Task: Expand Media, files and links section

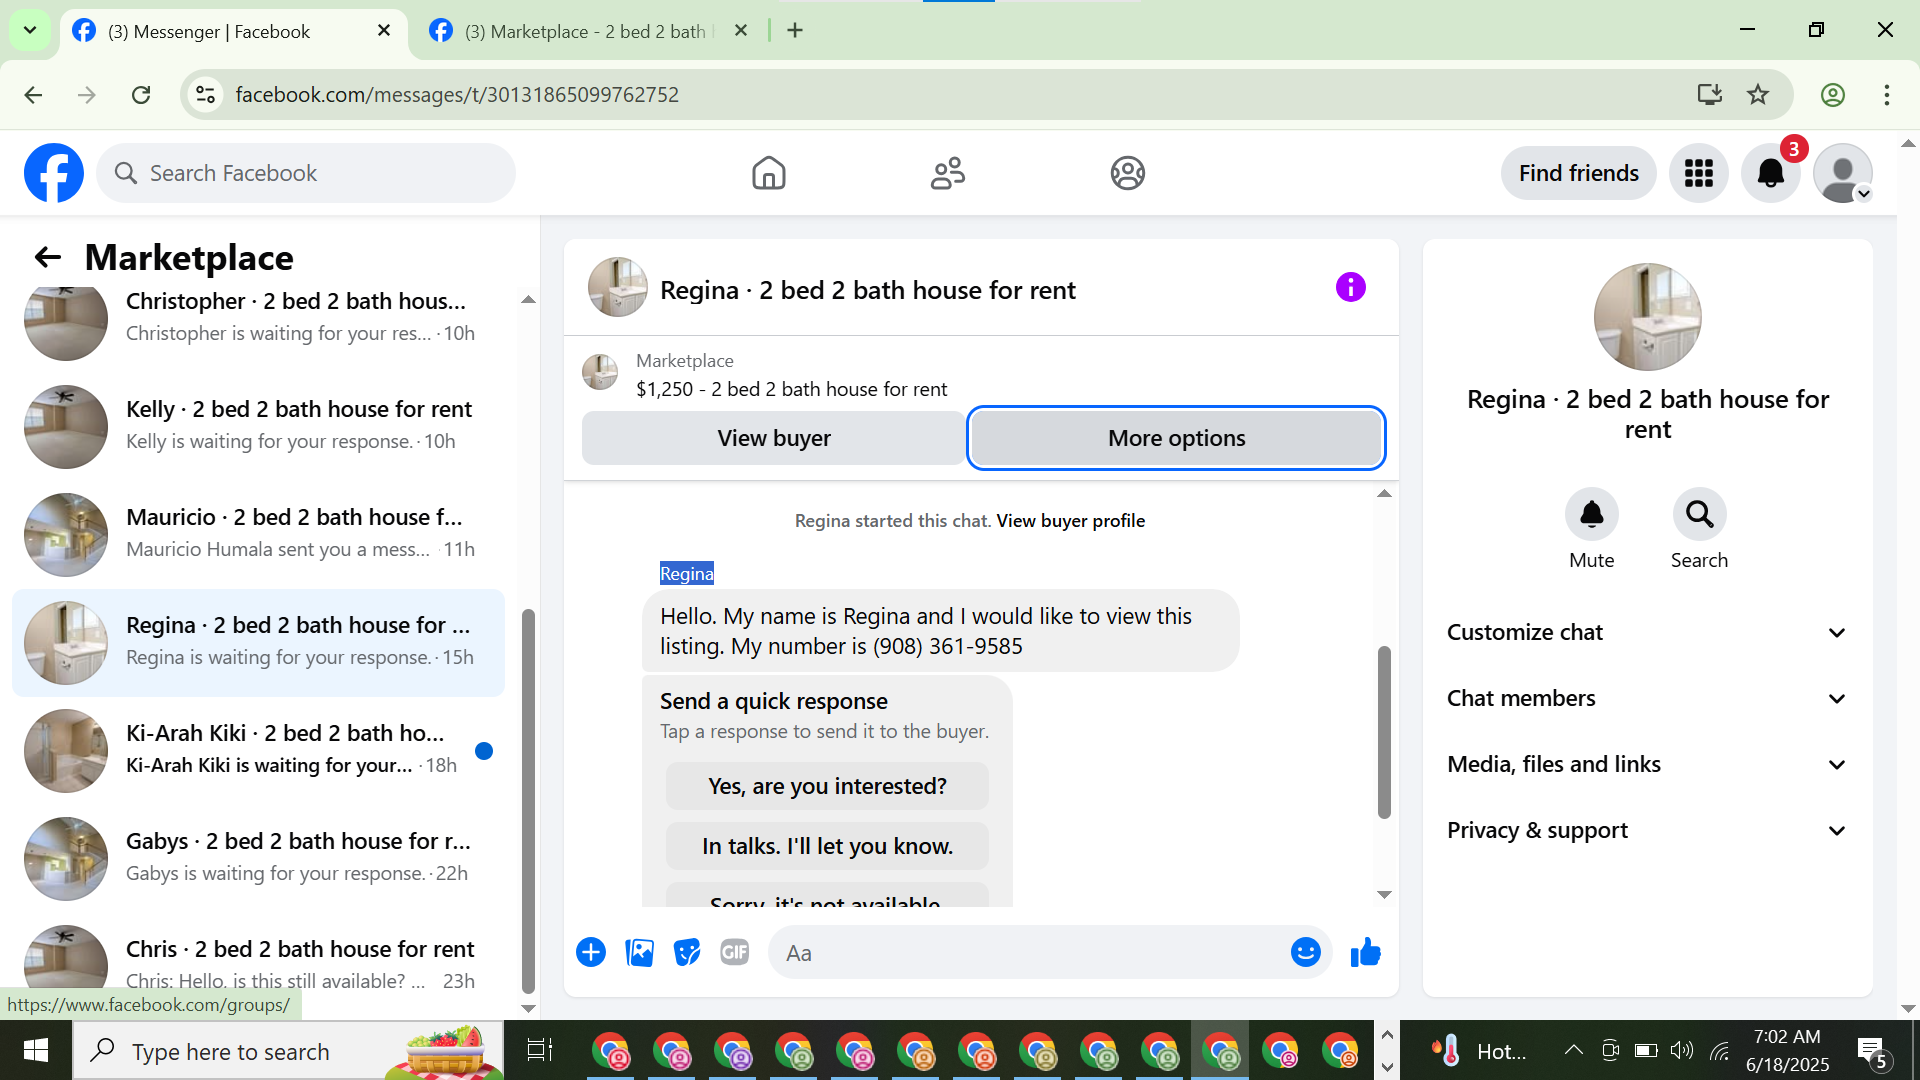Action: tap(1647, 764)
